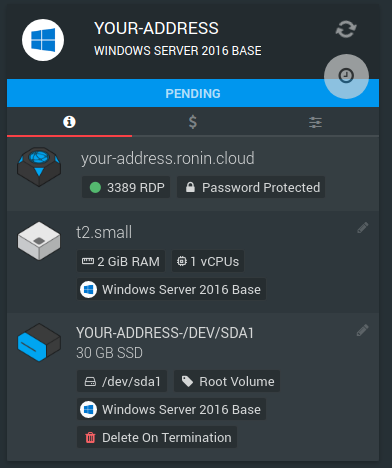Edit the t2.small machine type pencil
Screen dimensions: 392x468
363,227
